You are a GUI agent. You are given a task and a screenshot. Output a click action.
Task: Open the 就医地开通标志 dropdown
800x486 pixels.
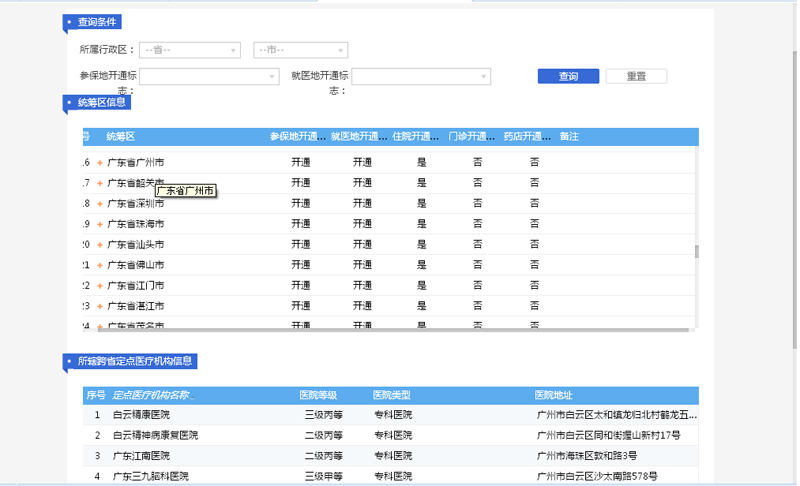click(x=421, y=76)
